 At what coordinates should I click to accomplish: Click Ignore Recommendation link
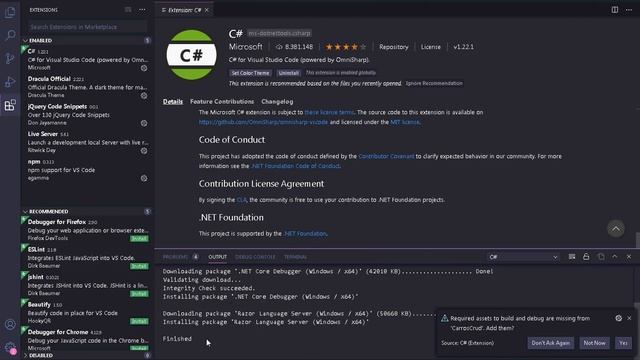434,83
